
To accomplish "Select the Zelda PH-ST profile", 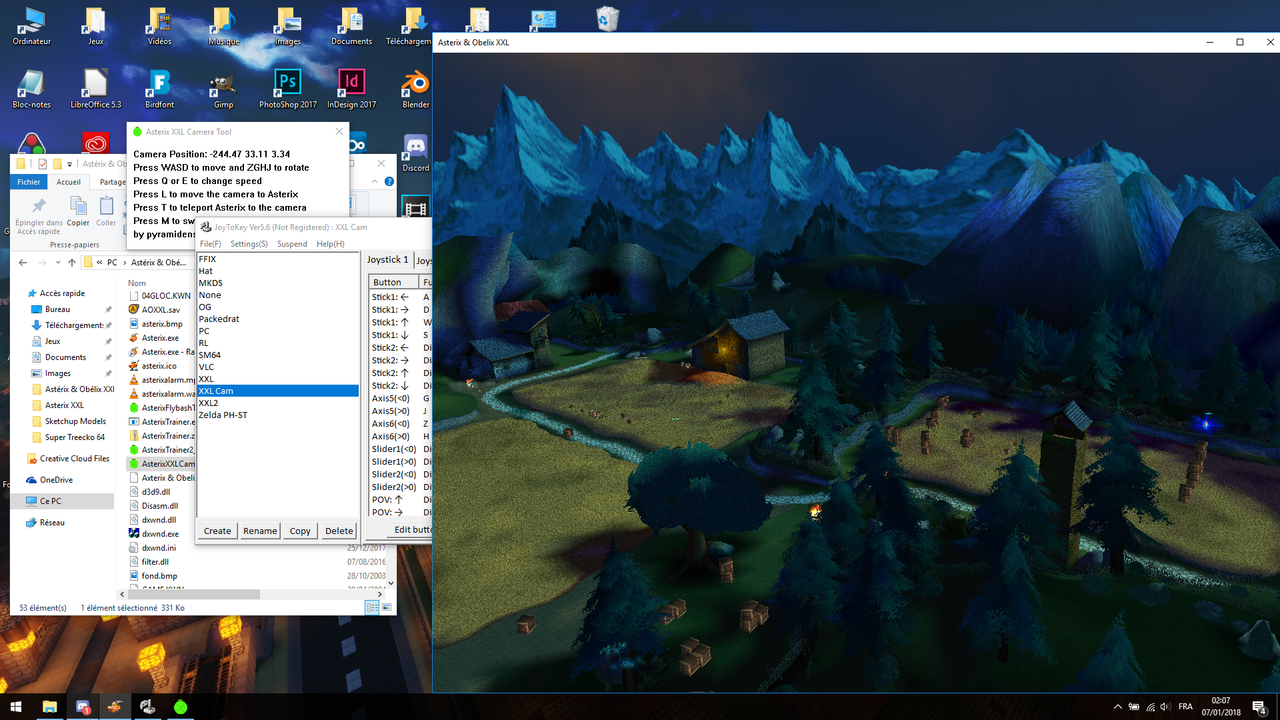I will (x=277, y=415).
